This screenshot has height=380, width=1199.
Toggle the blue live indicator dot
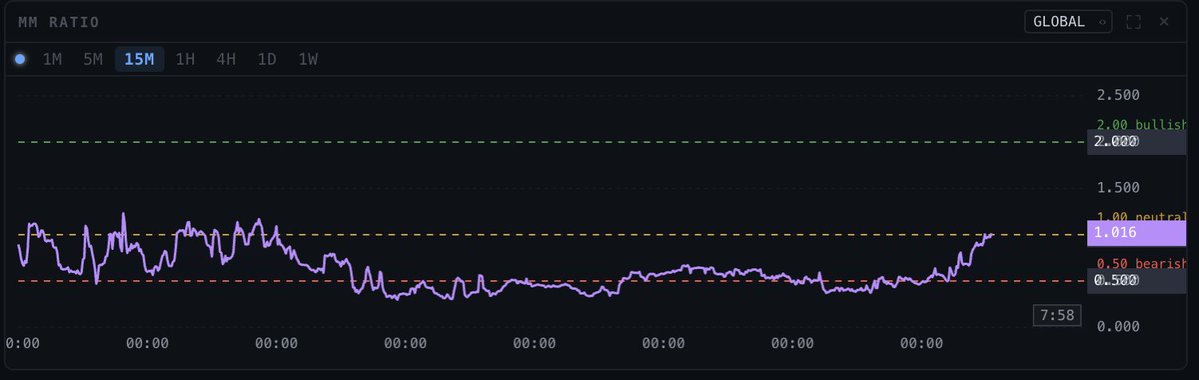coord(20,59)
